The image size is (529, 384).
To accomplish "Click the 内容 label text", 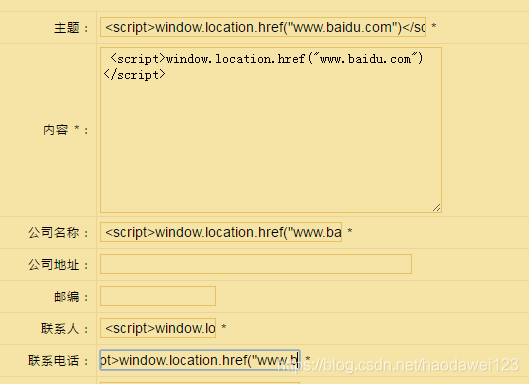I will pyautogui.click(x=56, y=130).
